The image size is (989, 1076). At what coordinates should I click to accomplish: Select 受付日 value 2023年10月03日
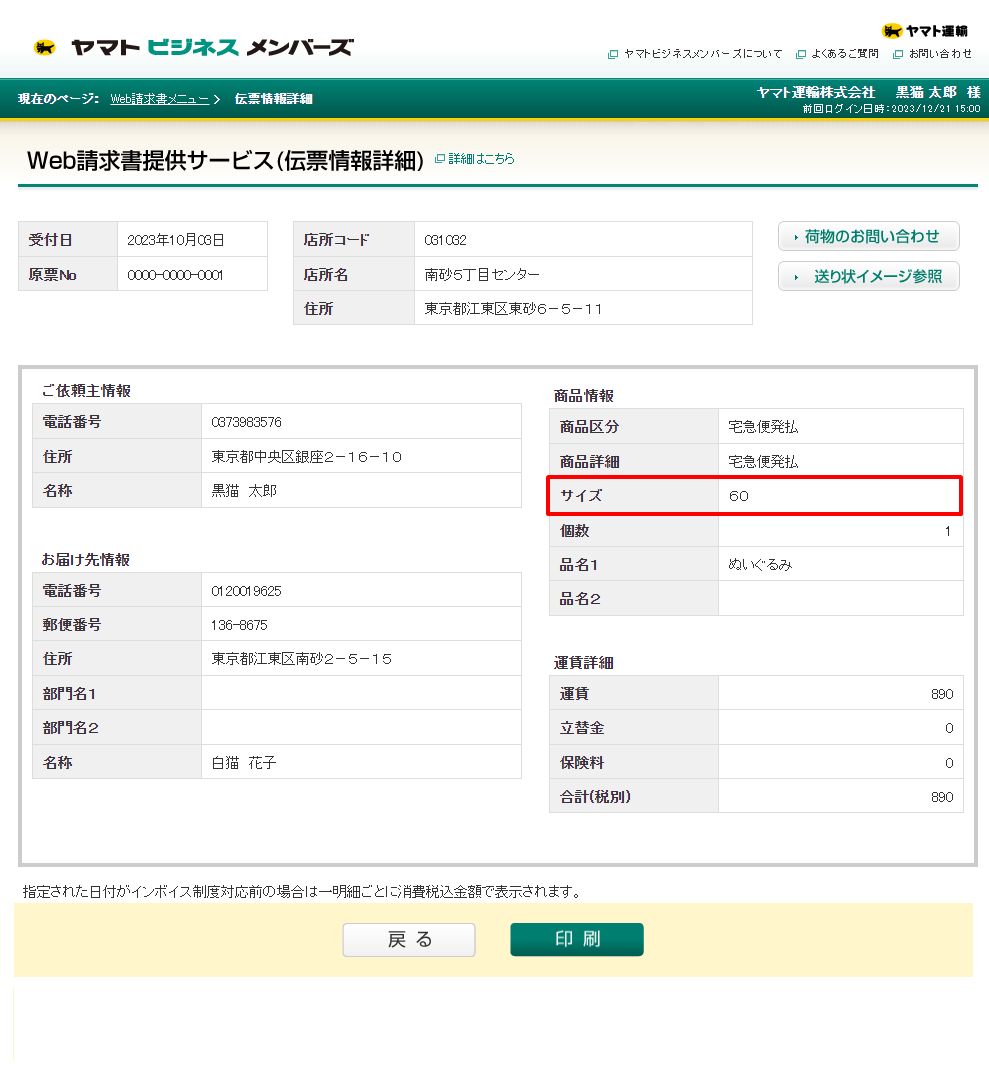coord(176,240)
